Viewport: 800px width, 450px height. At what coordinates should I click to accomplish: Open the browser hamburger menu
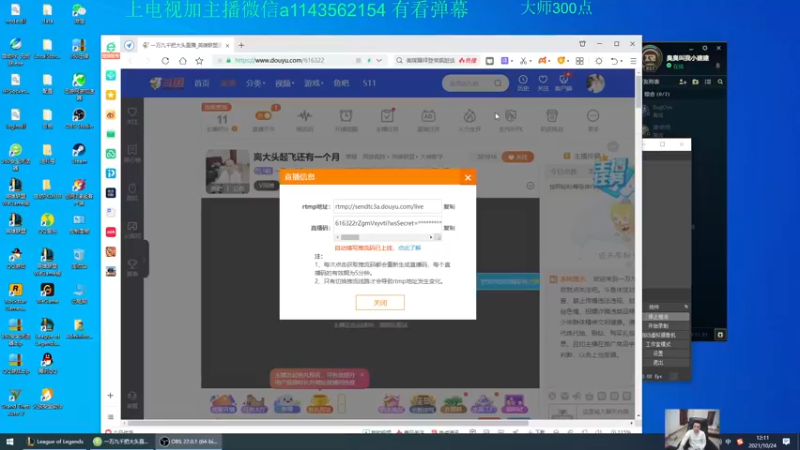pos(633,61)
